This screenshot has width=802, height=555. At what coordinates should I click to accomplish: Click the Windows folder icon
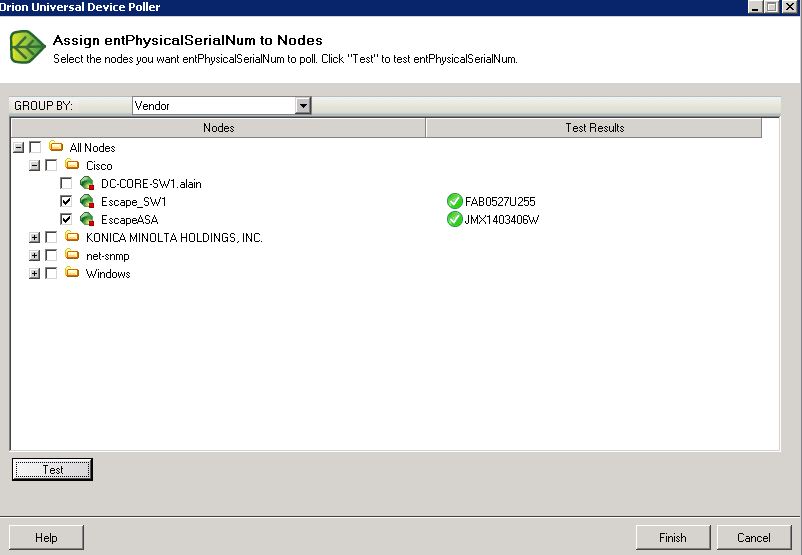pyautogui.click(x=72, y=273)
